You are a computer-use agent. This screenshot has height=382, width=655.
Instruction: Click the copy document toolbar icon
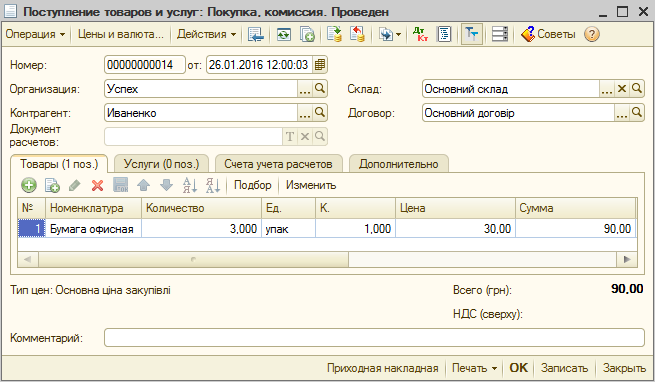click(x=307, y=34)
